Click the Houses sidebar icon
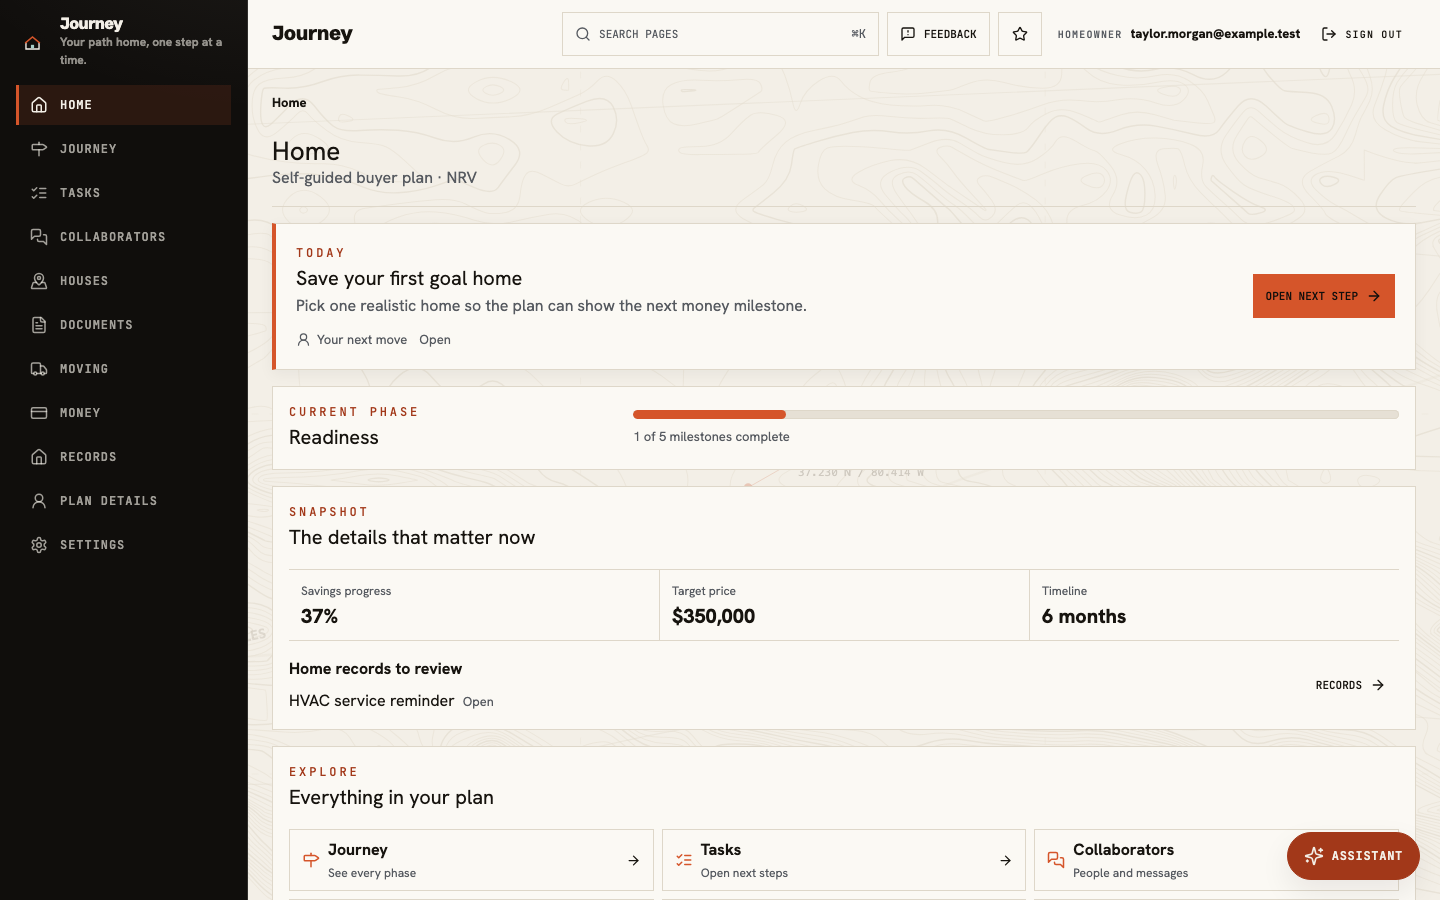Viewport: 1440px width, 900px height. coord(39,281)
